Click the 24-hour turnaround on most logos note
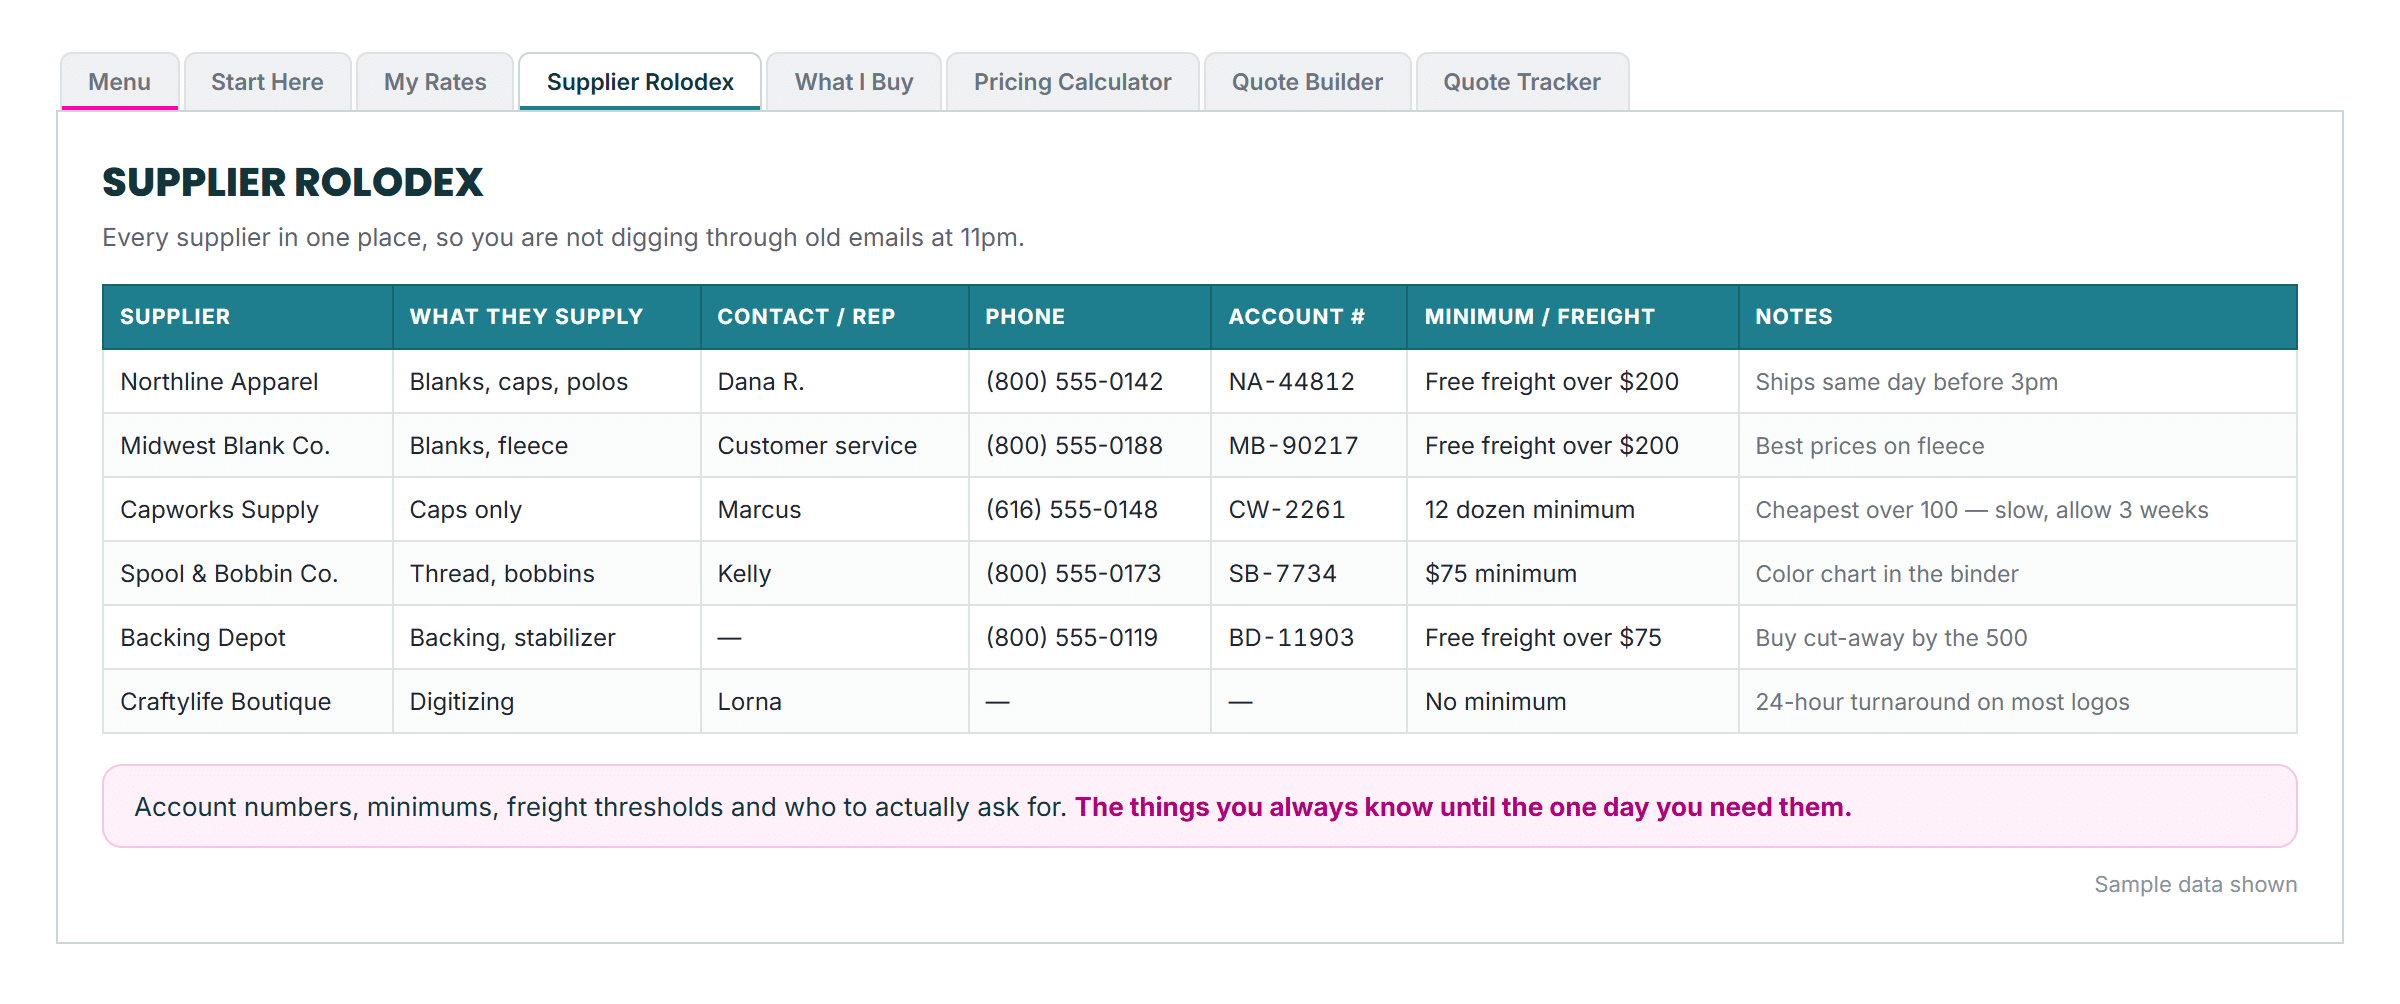2400x1004 pixels. (x=2018, y=702)
